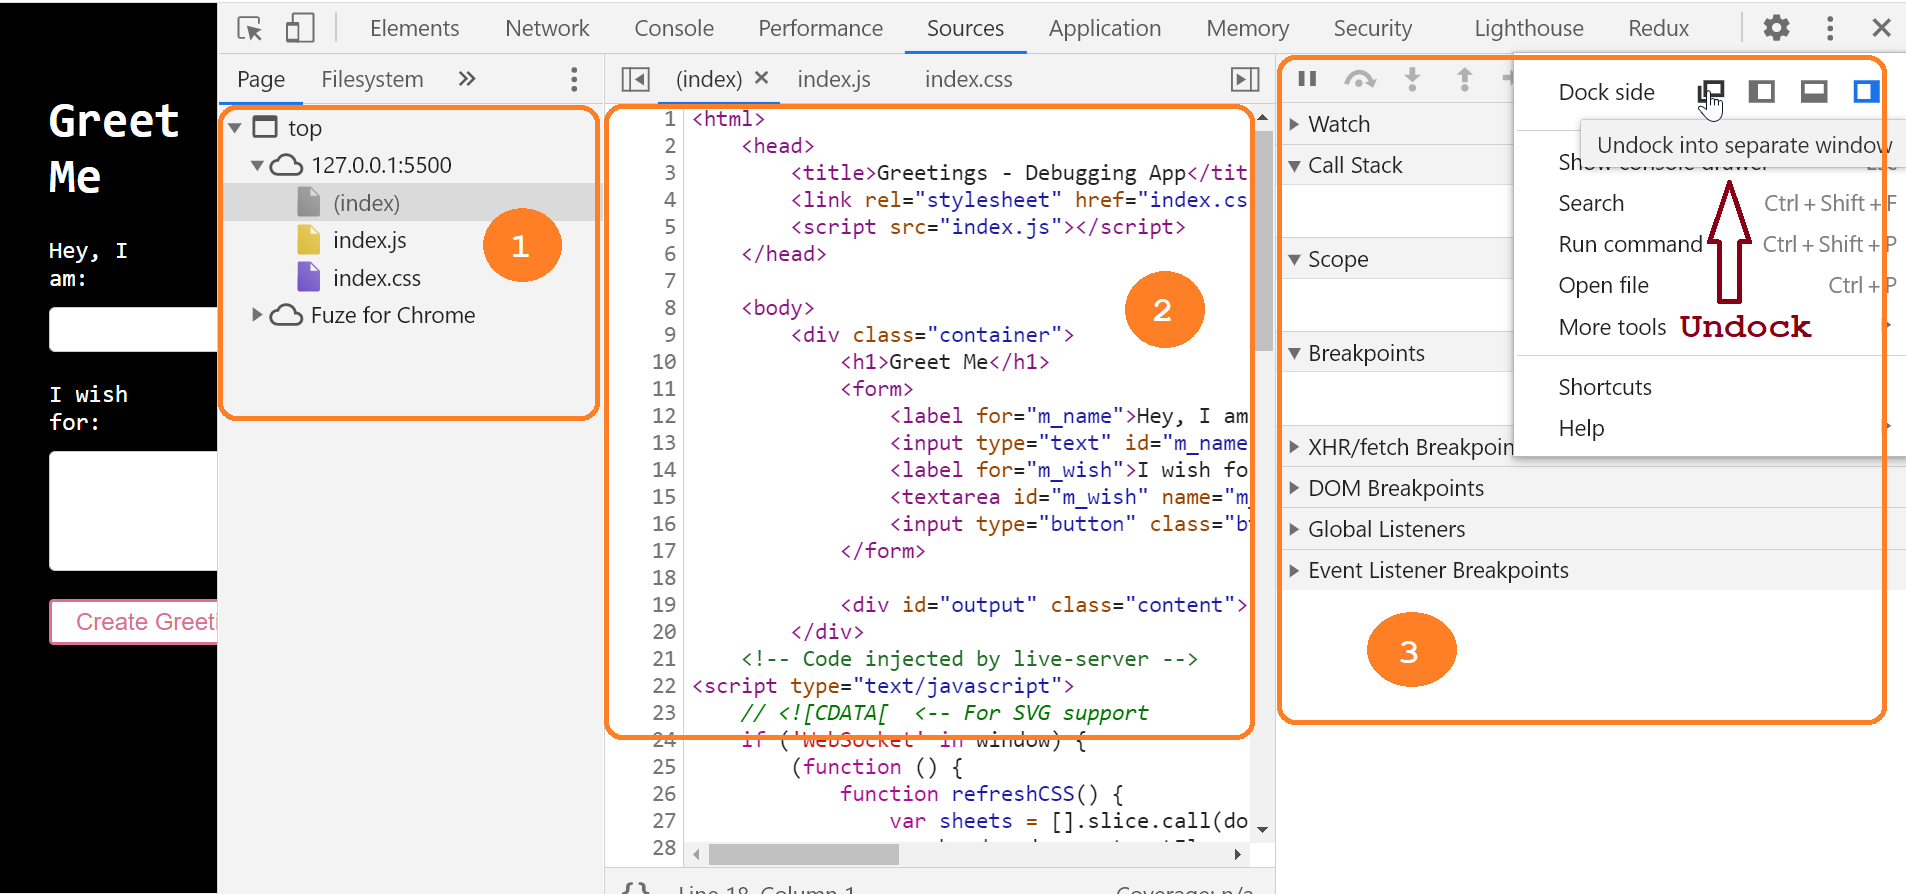This screenshot has height=894, width=1906.
Task: Click the step out arrow icon
Action: point(1464,79)
